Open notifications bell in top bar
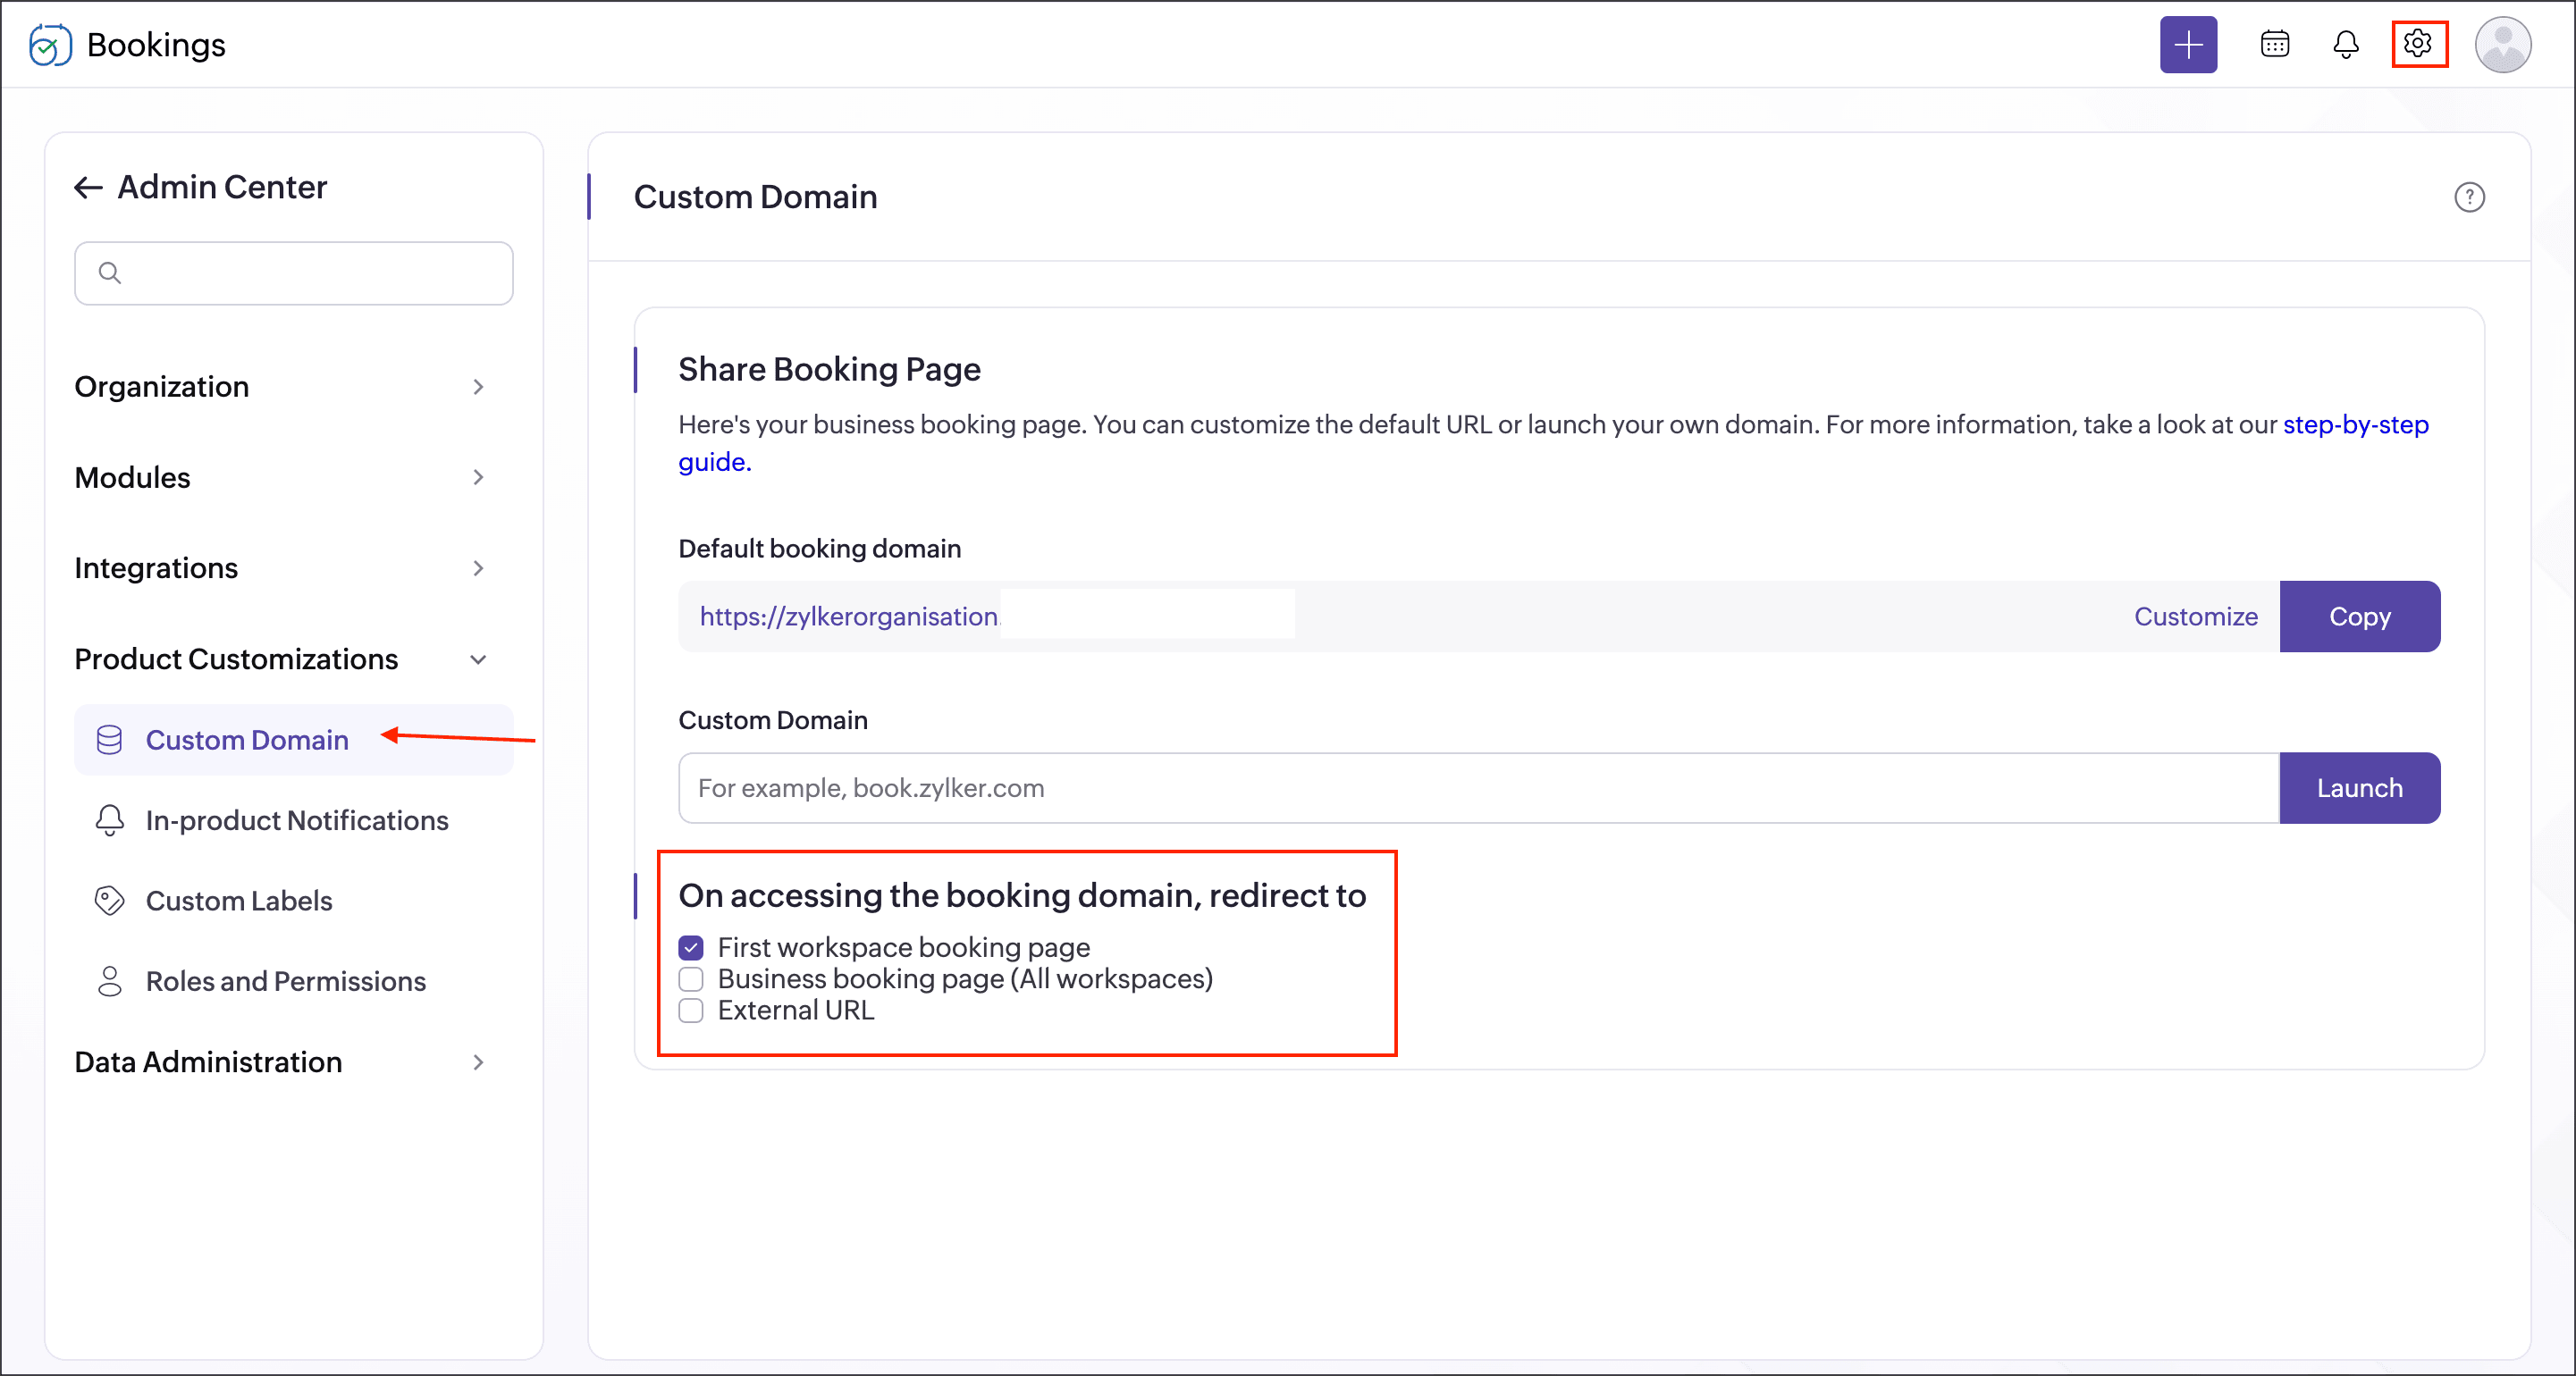The image size is (2576, 1376). [x=2345, y=45]
